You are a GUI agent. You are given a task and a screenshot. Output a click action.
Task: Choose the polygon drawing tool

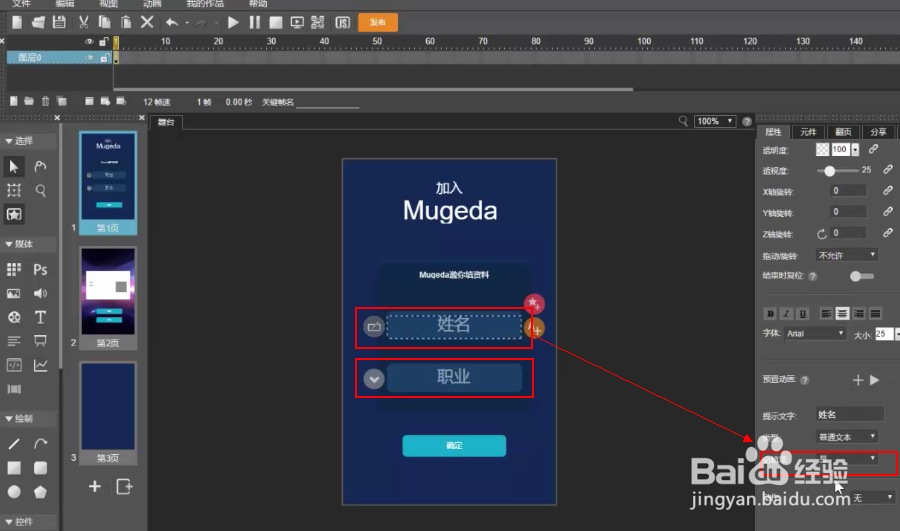(x=40, y=492)
